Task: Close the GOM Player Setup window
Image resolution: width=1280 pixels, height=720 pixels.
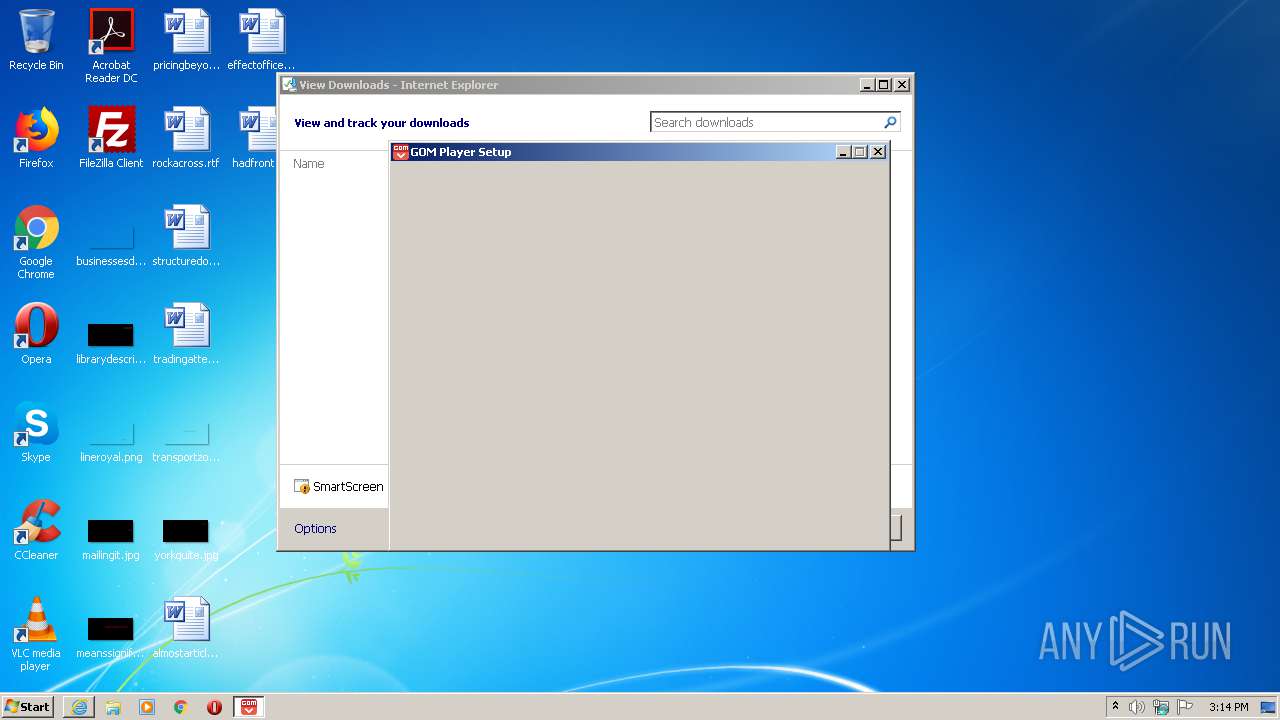Action: tap(878, 152)
